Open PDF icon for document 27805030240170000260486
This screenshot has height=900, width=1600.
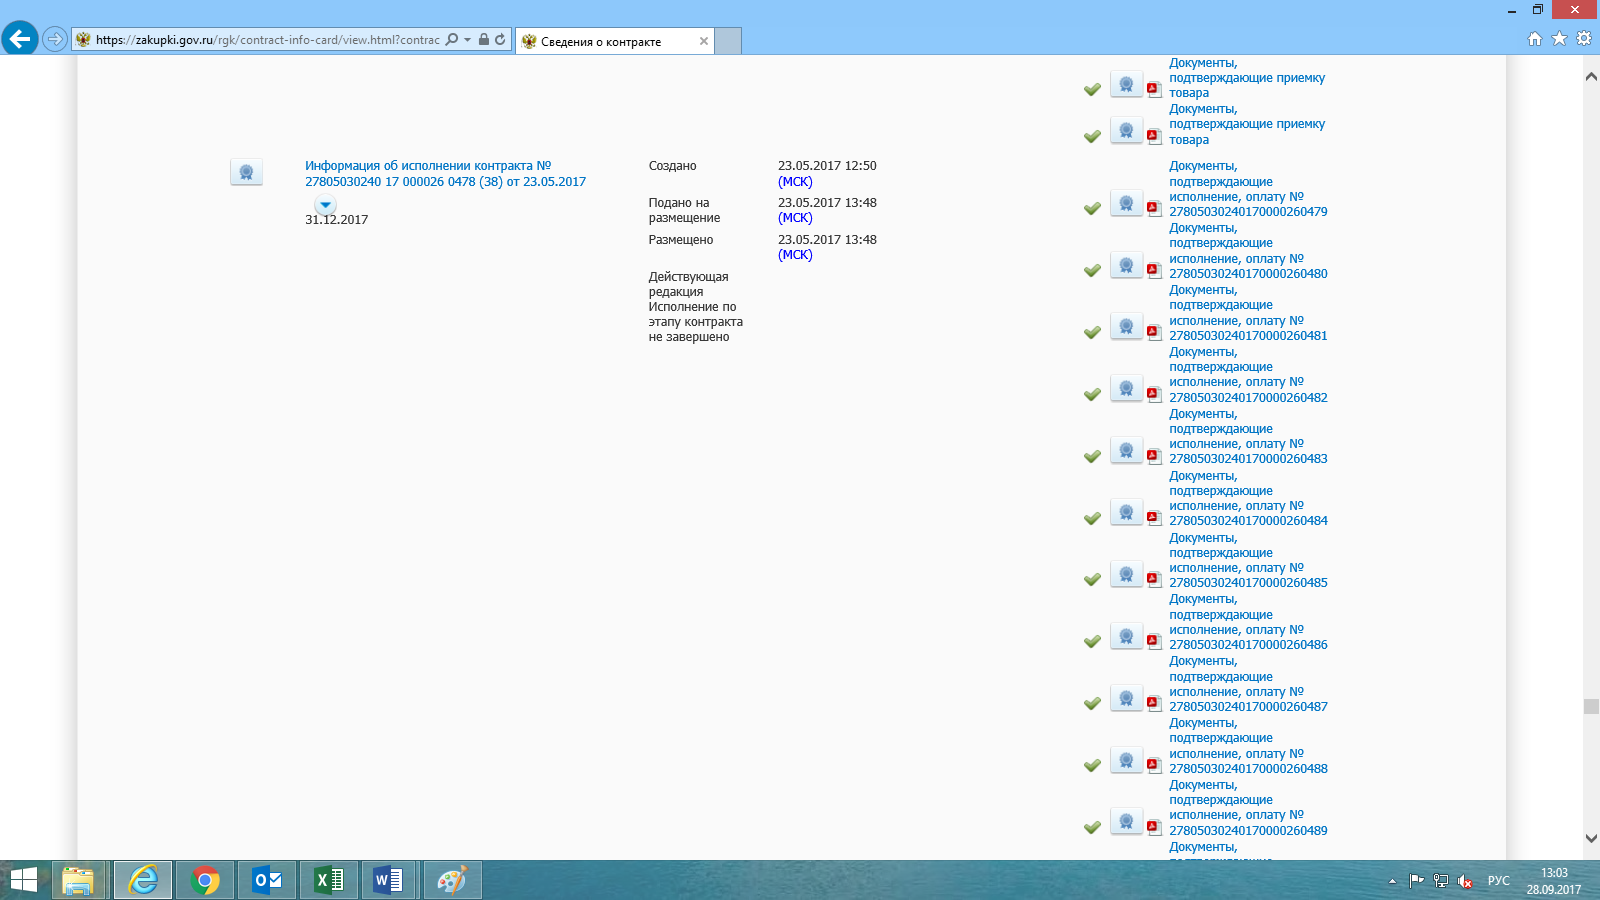click(x=1154, y=641)
